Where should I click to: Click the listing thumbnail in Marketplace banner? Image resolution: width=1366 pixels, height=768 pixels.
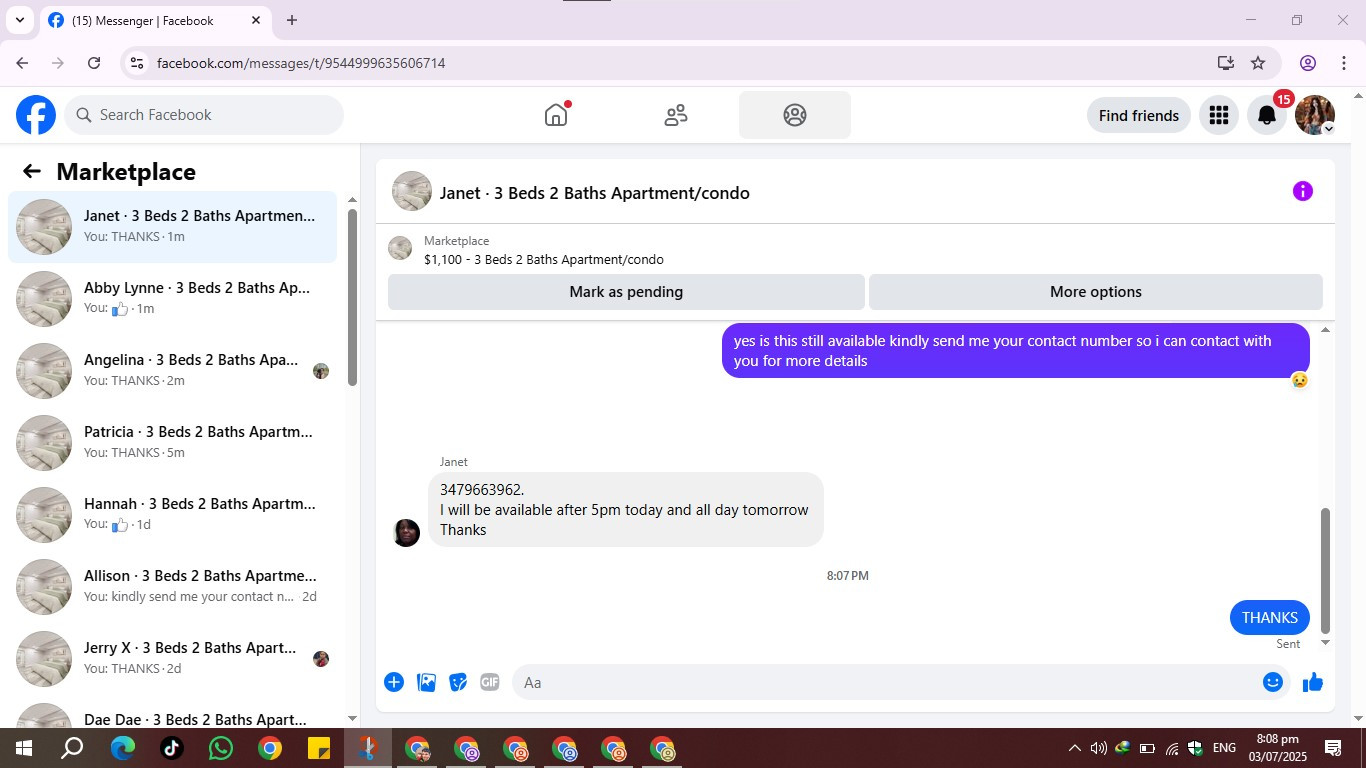coord(400,249)
